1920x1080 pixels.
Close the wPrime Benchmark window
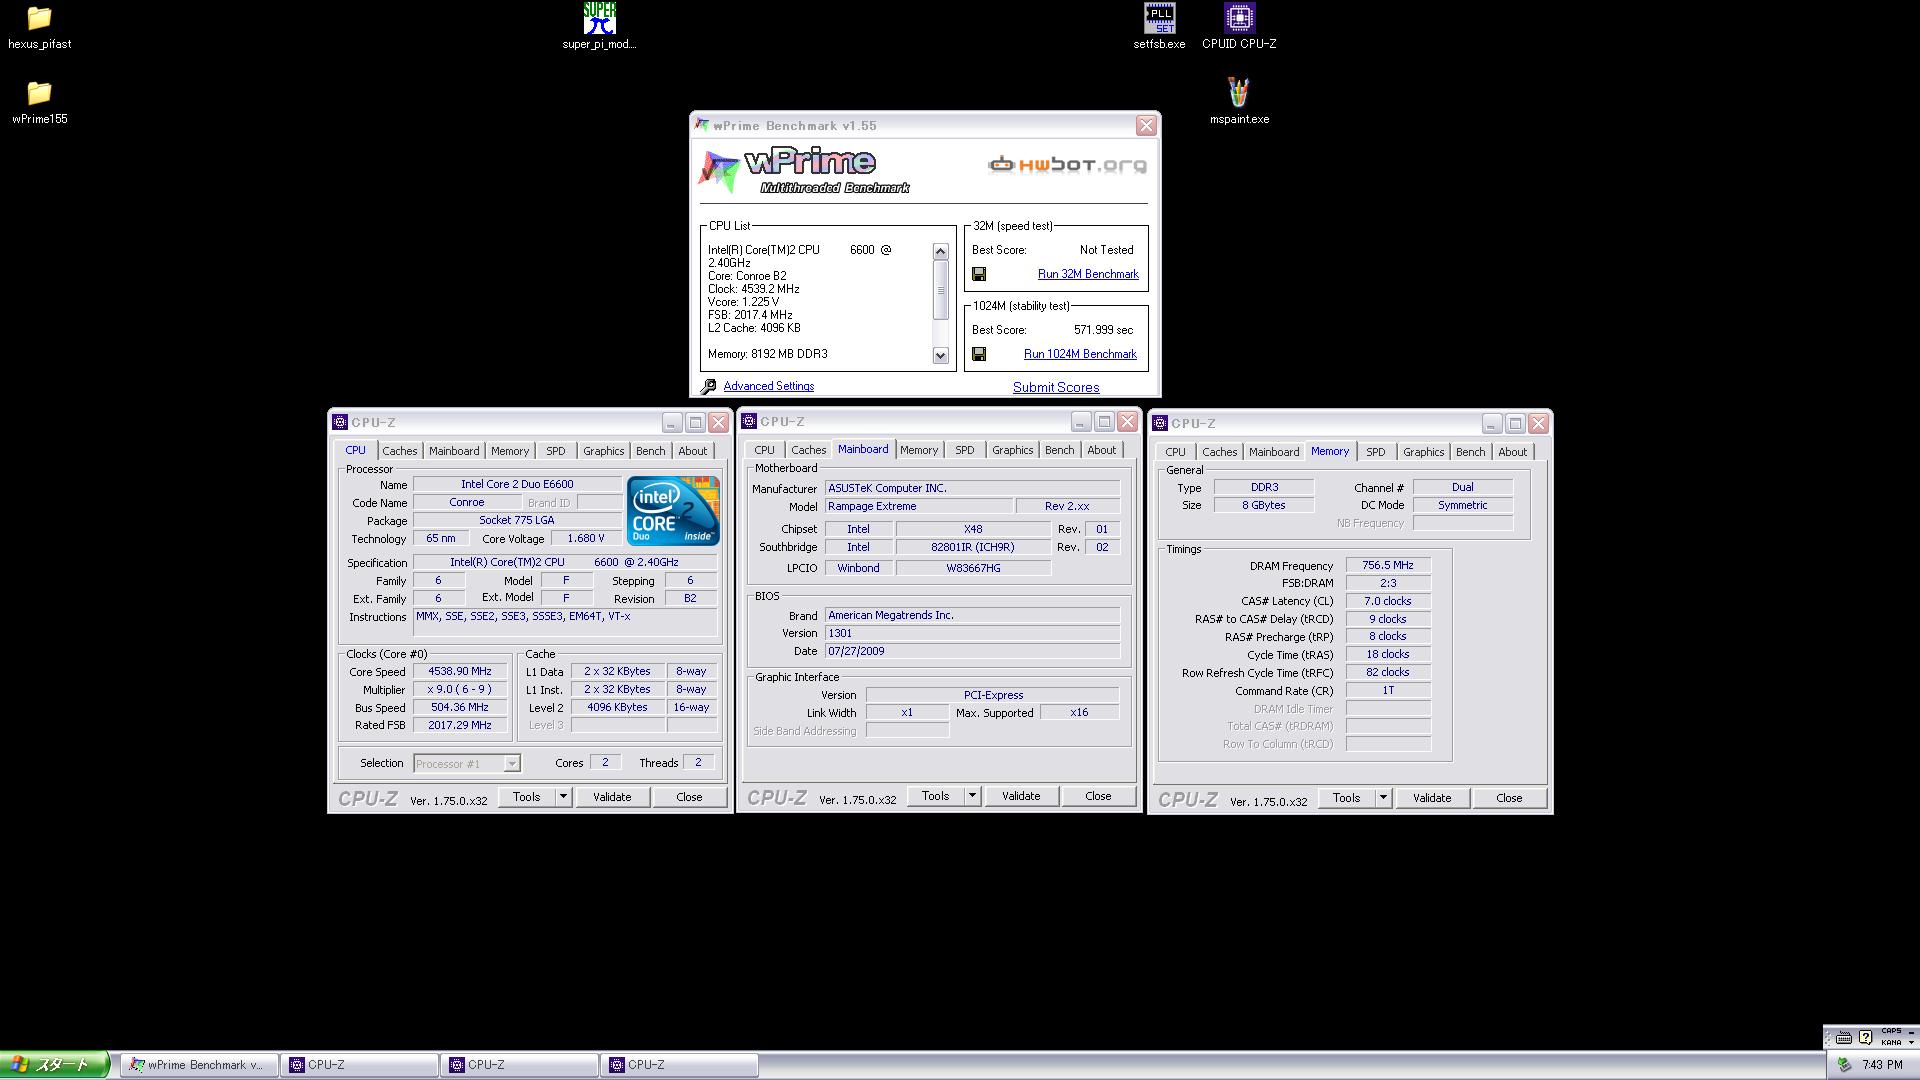tap(1146, 125)
